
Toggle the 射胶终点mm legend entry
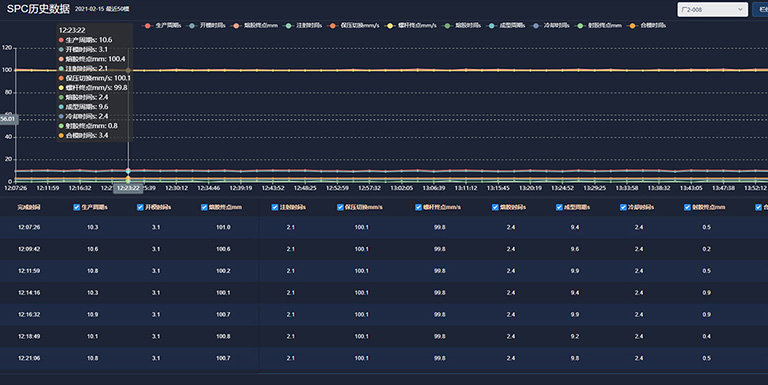[599, 25]
